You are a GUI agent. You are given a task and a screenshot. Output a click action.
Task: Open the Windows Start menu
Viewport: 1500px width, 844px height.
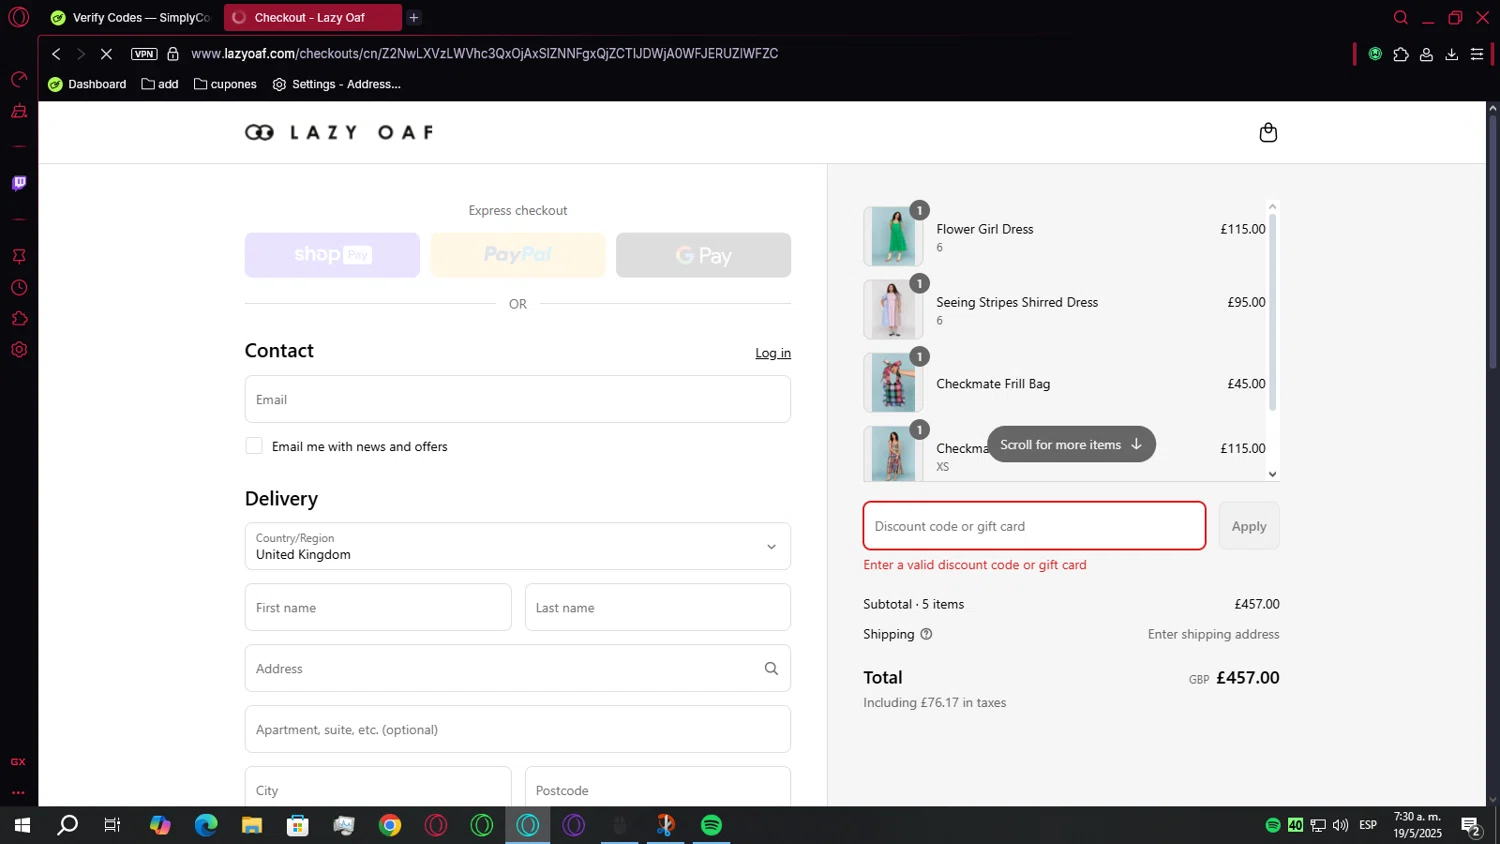22,825
